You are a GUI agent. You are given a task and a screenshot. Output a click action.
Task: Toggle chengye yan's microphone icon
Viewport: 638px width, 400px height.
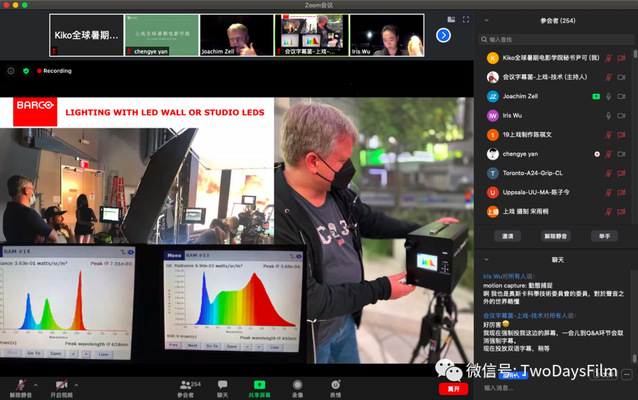click(x=608, y=154)
